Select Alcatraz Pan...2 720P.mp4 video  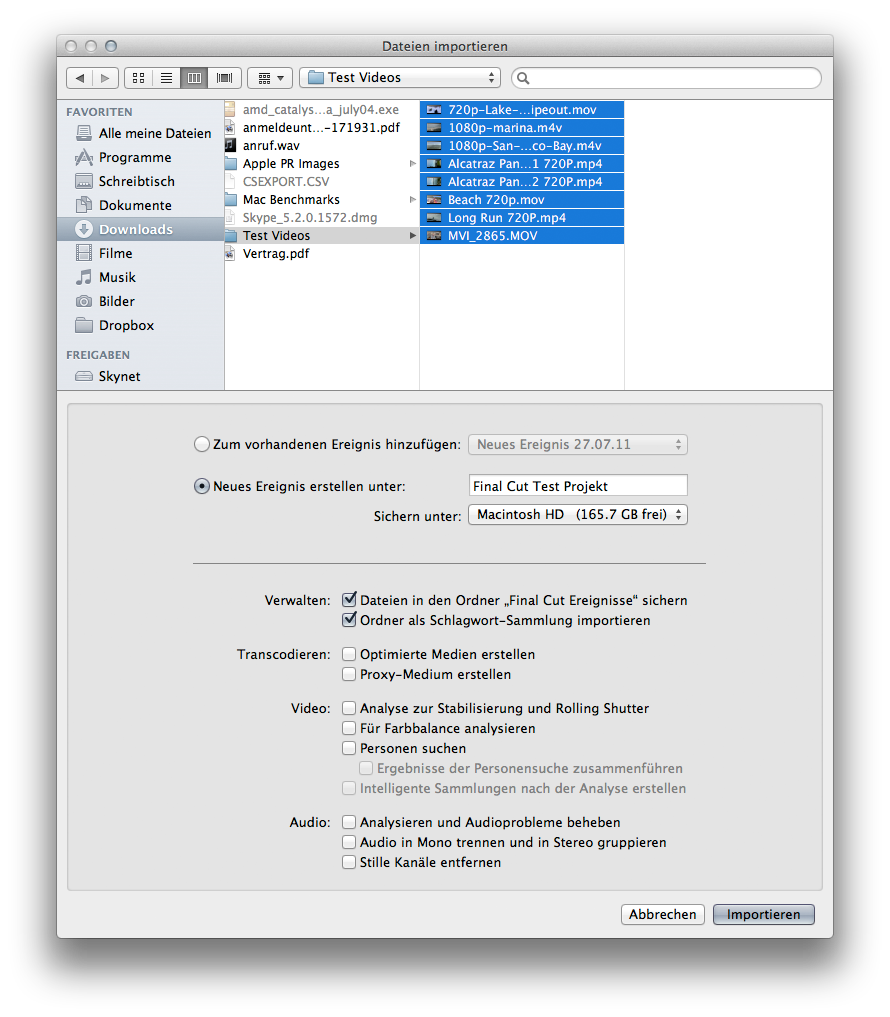pos(522,182)
